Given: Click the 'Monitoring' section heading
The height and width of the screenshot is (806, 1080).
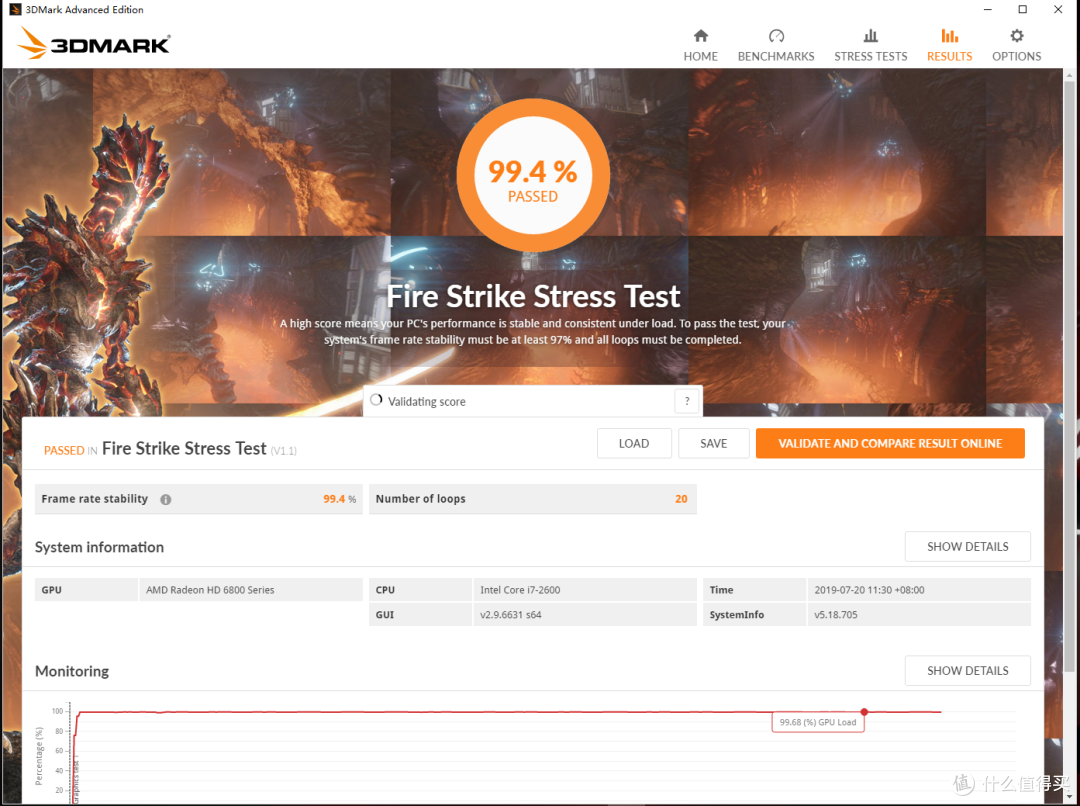Looking at the screenshot, I should pyautogui.click(x=72, y=671).
